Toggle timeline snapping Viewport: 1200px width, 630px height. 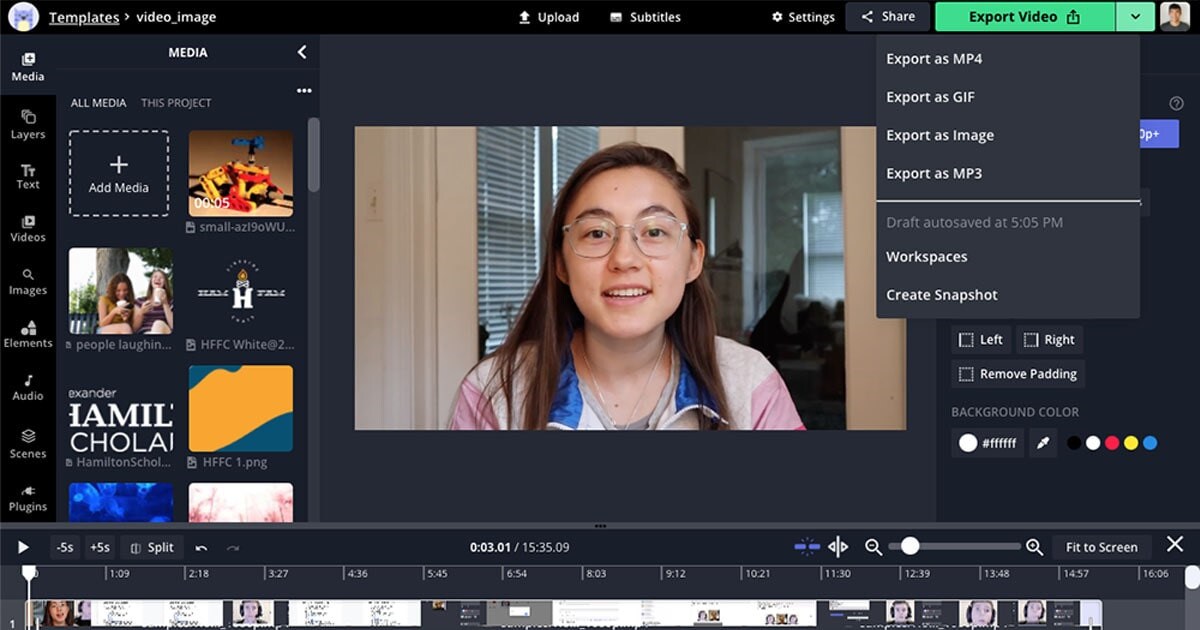pyautogui.click(x=805, y=547)
